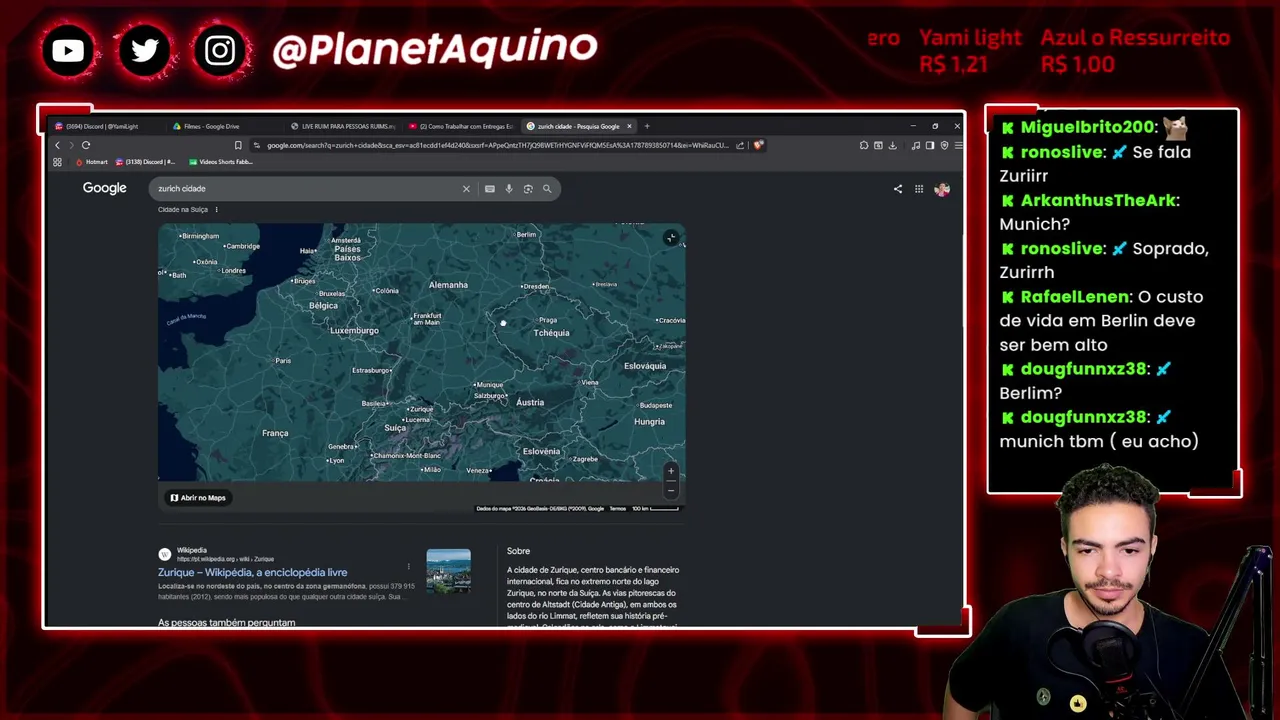Screen dimensions: 1280x720
Task: Zoom in on the map
Action: click(x=671, y=471)
